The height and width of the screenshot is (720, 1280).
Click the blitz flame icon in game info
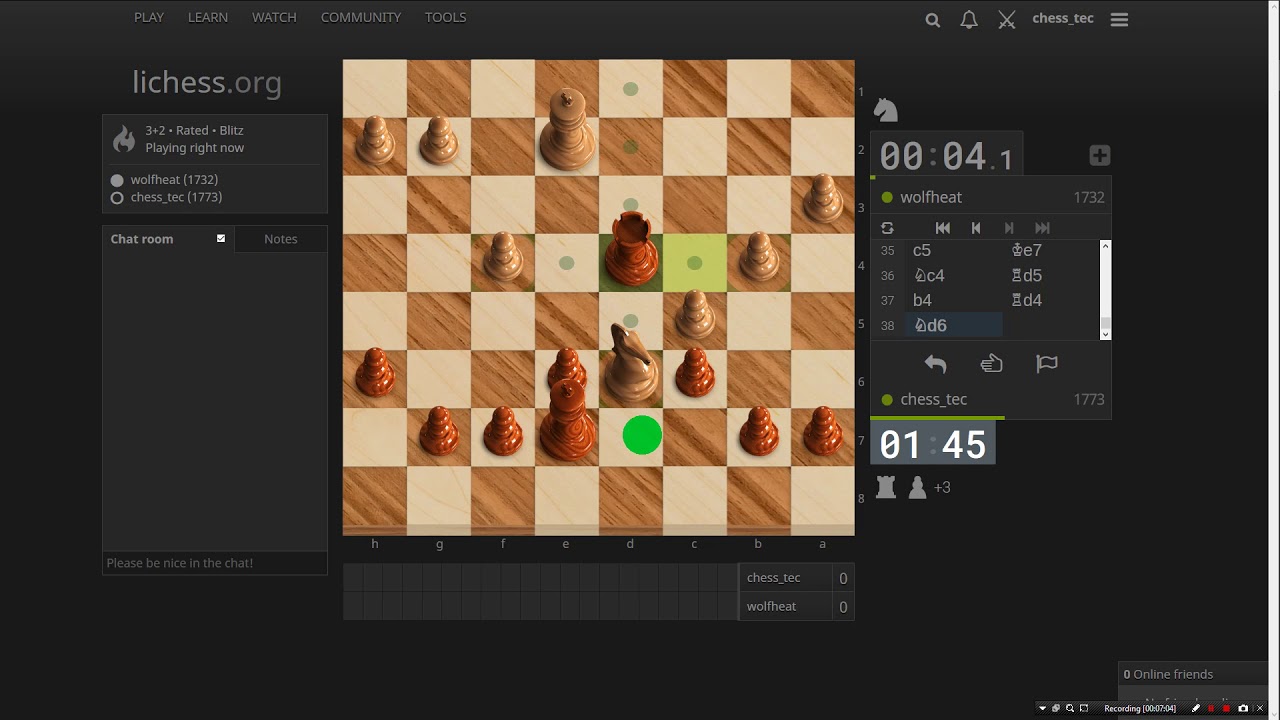pos(124,139)
